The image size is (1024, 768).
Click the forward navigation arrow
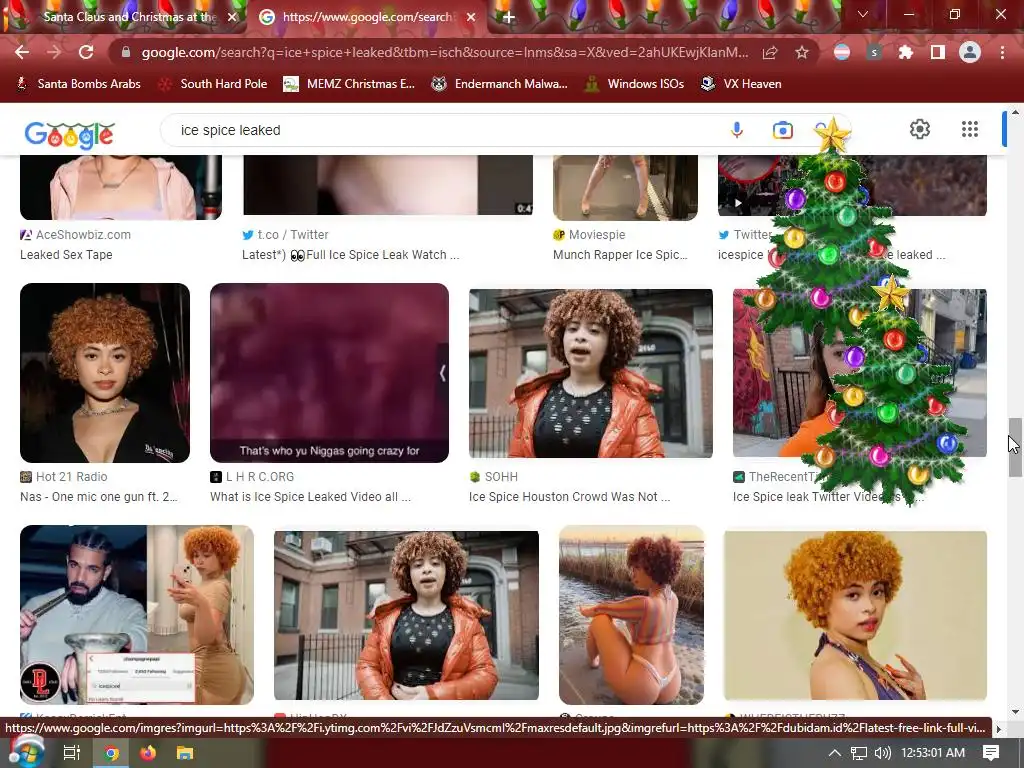coord(54,52)
